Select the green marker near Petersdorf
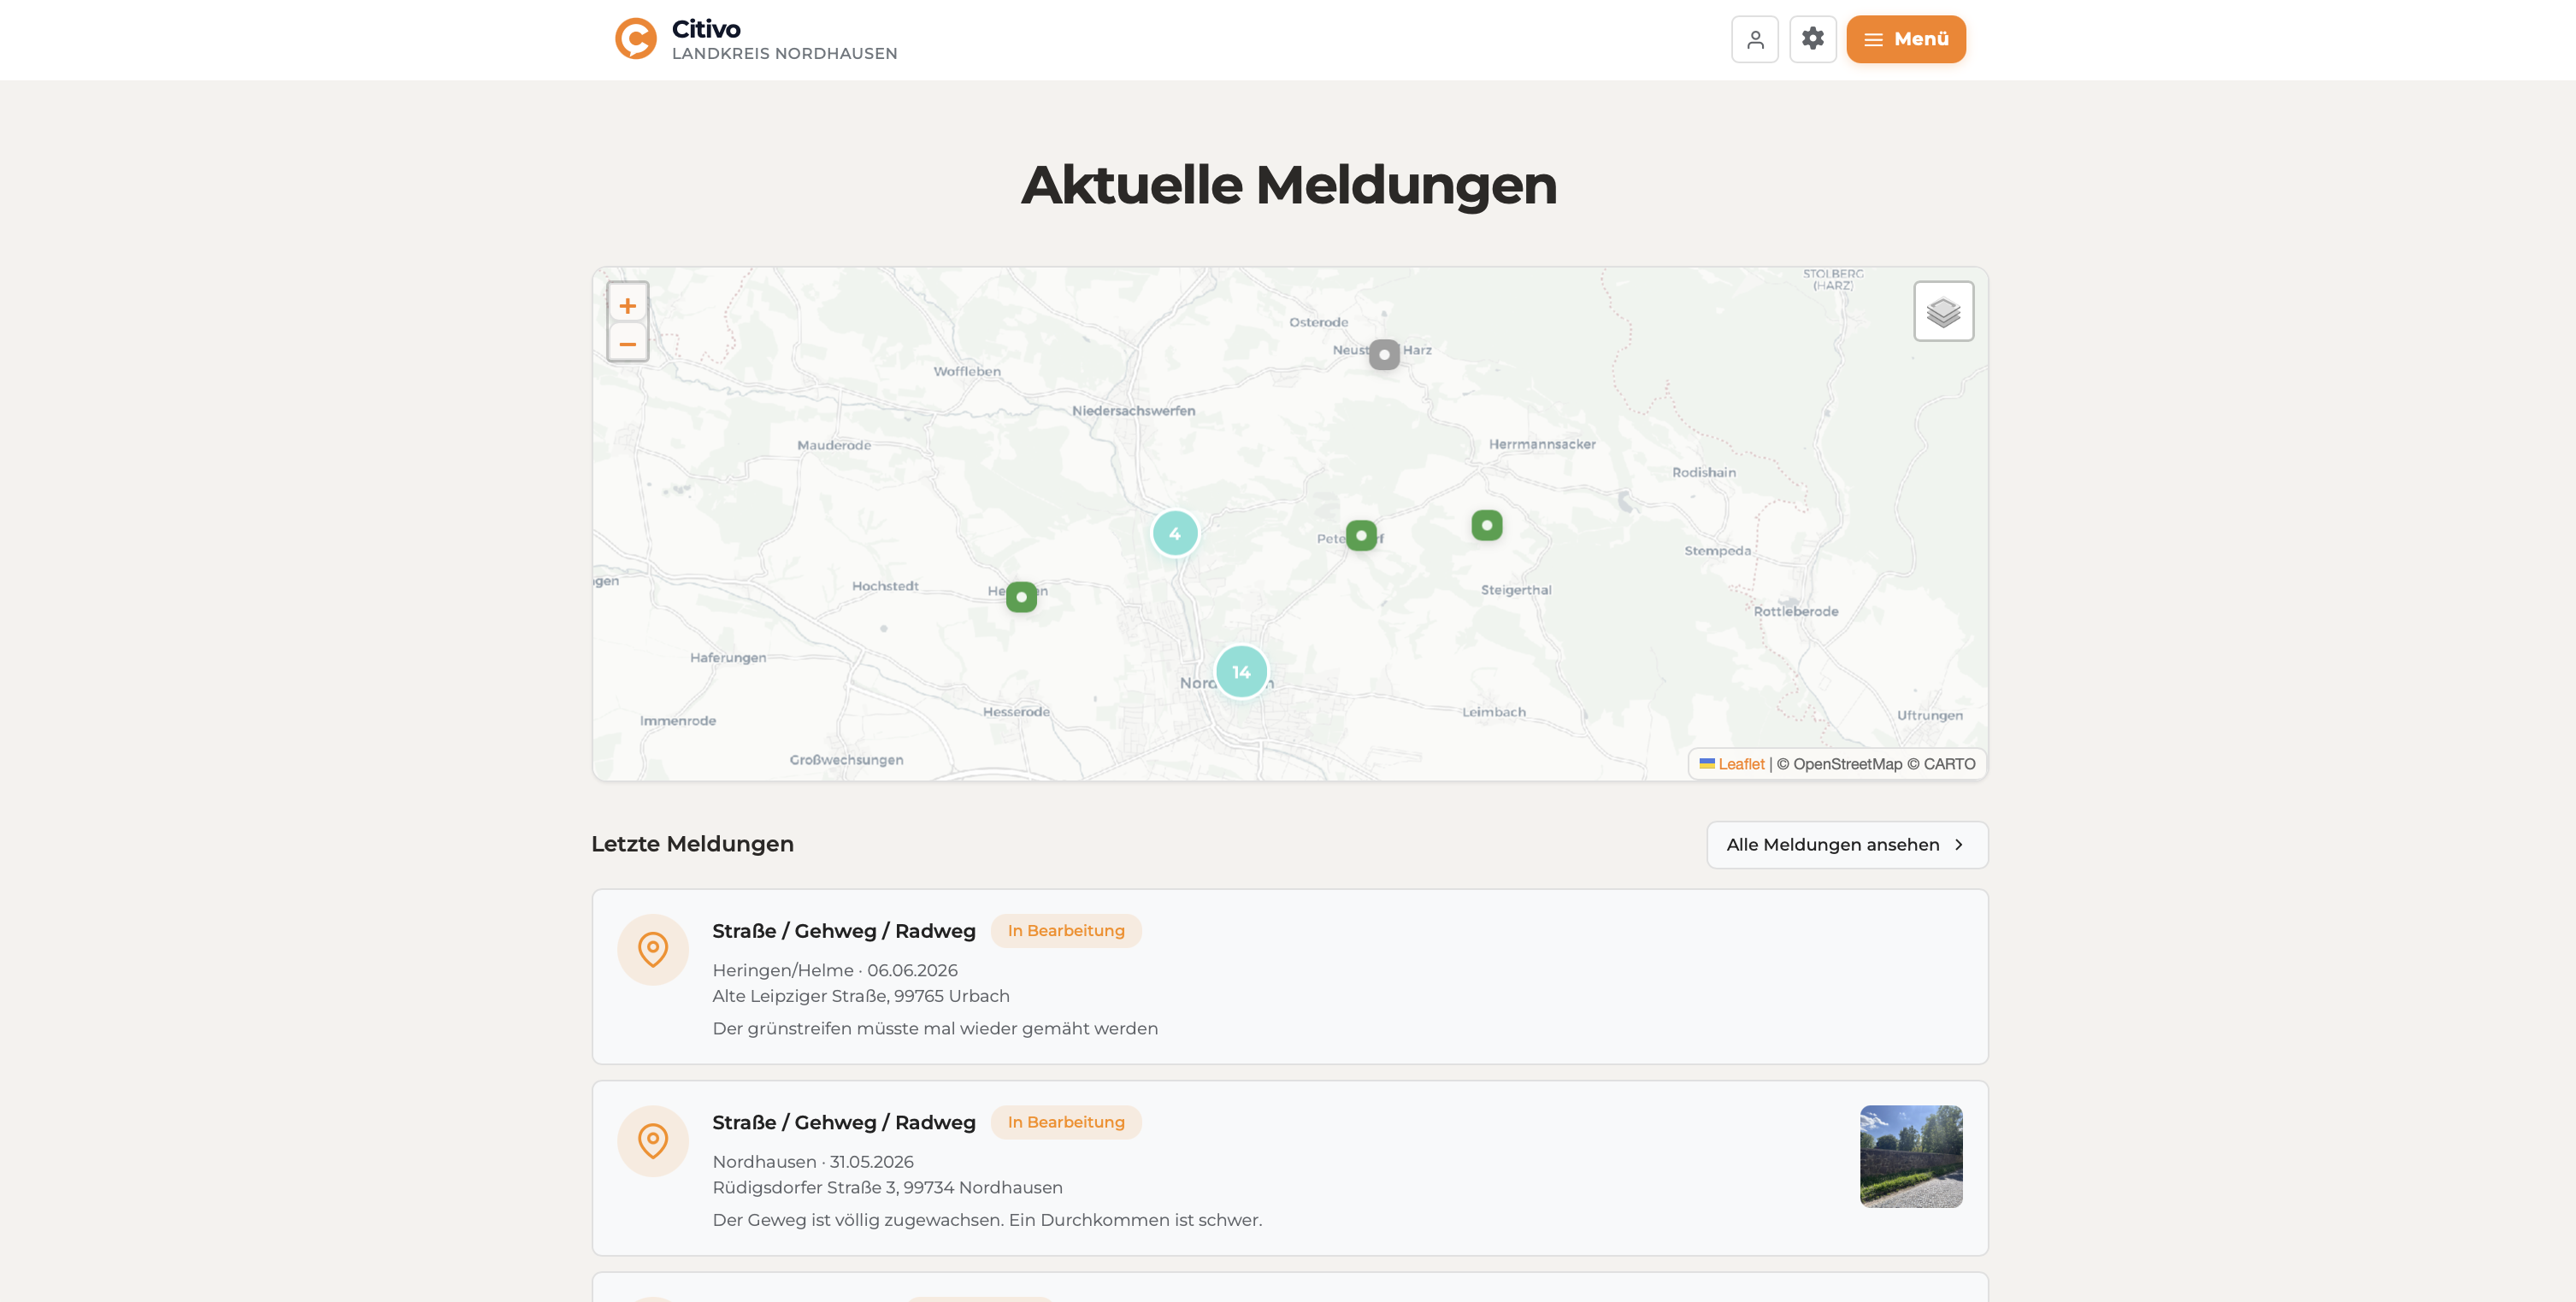 pyautogui.click(x=1361, y=536)
